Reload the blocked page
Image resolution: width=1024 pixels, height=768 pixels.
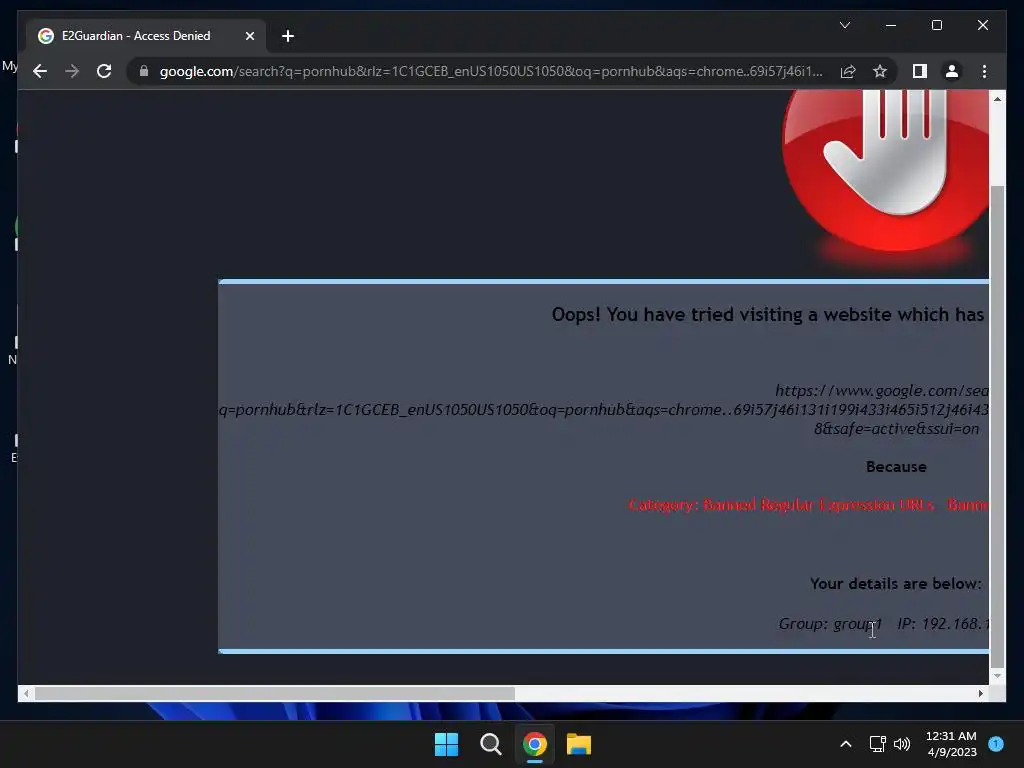[x=104, y=71]
